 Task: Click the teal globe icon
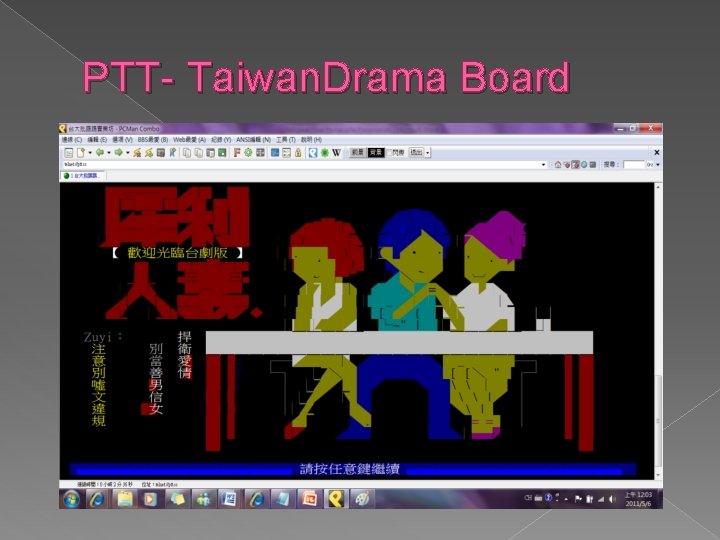click(584, 164)
